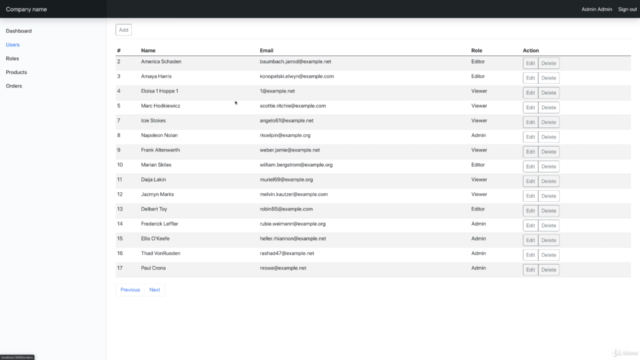Viewport: 640px width, 360px height.
Task: Sign out of the account
Action: click(627, 9)
